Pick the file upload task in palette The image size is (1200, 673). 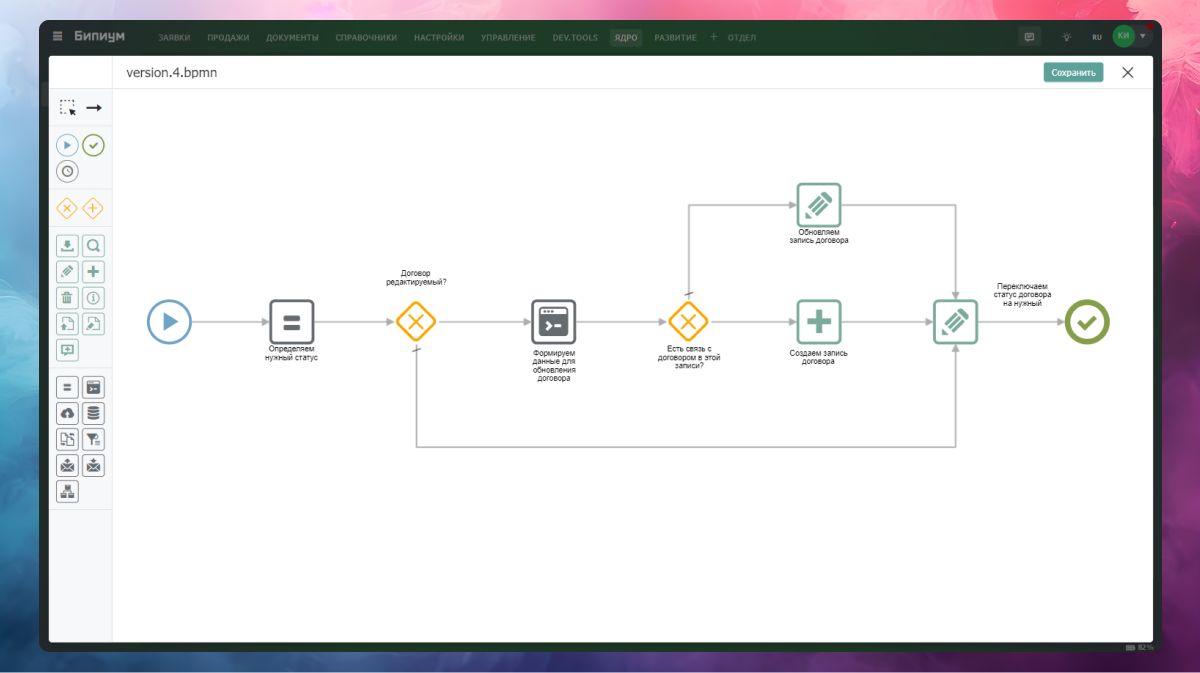point(67,324)
